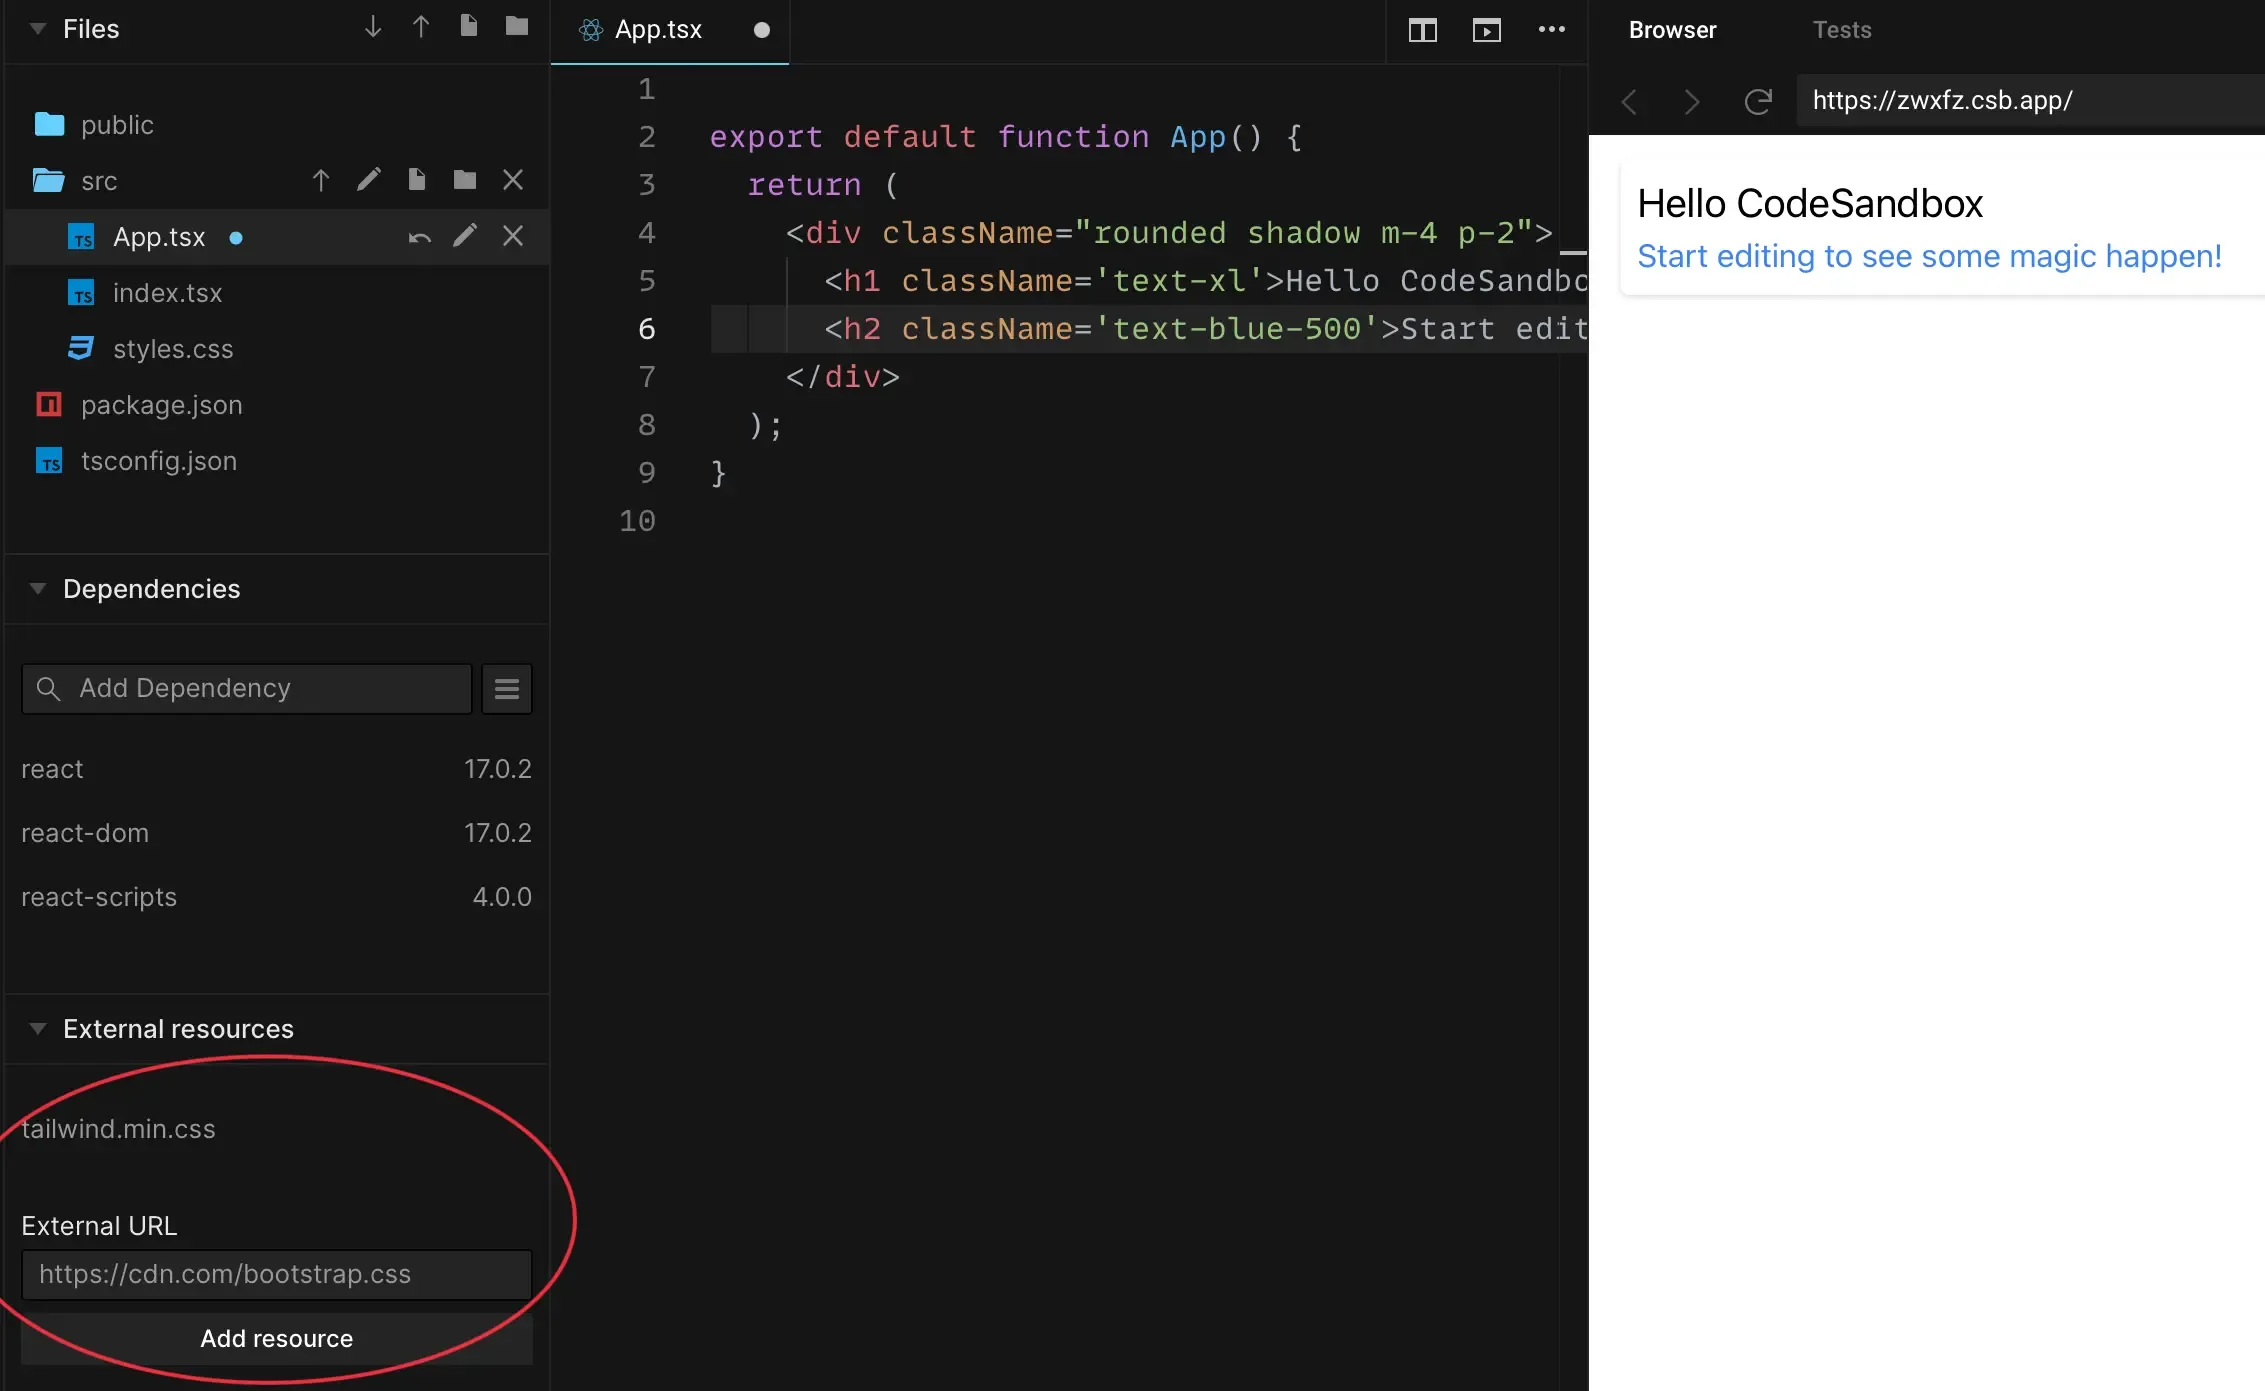2265x1391 pixels.
Task: Click the delete/close icon in src row
Action: click(514, 180)
